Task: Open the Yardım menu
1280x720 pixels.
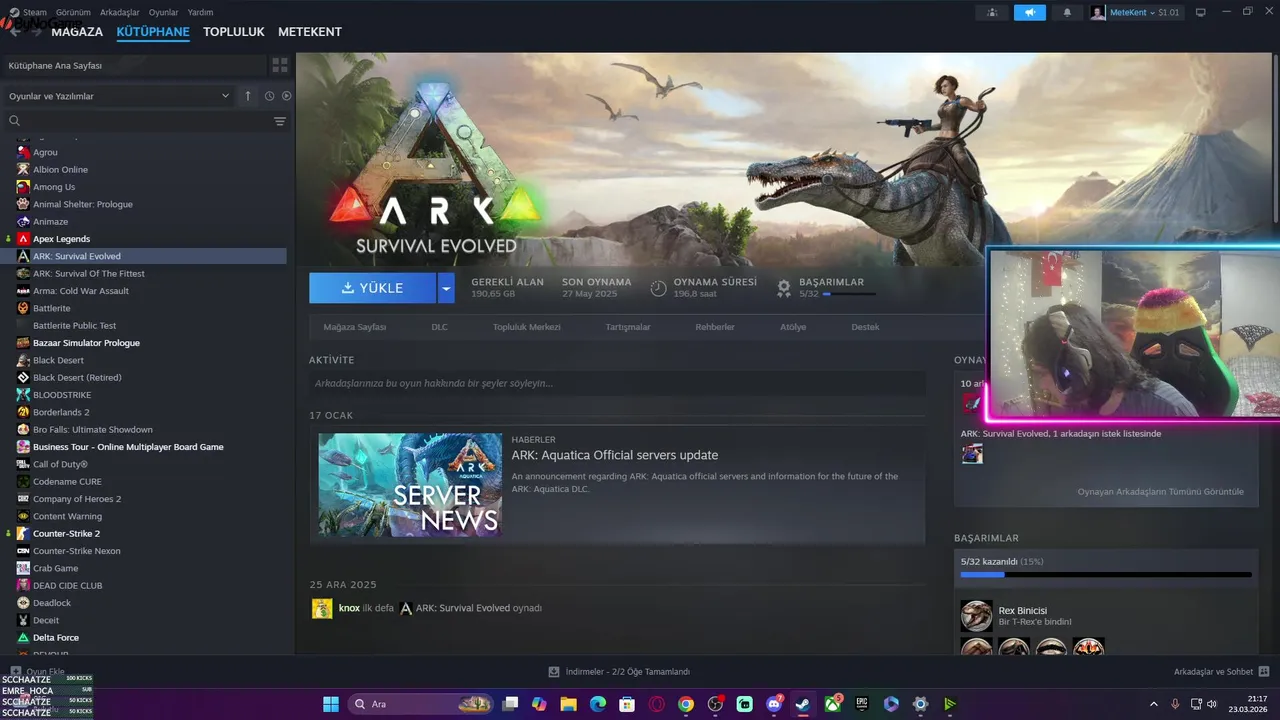Action: coord(201,12)
